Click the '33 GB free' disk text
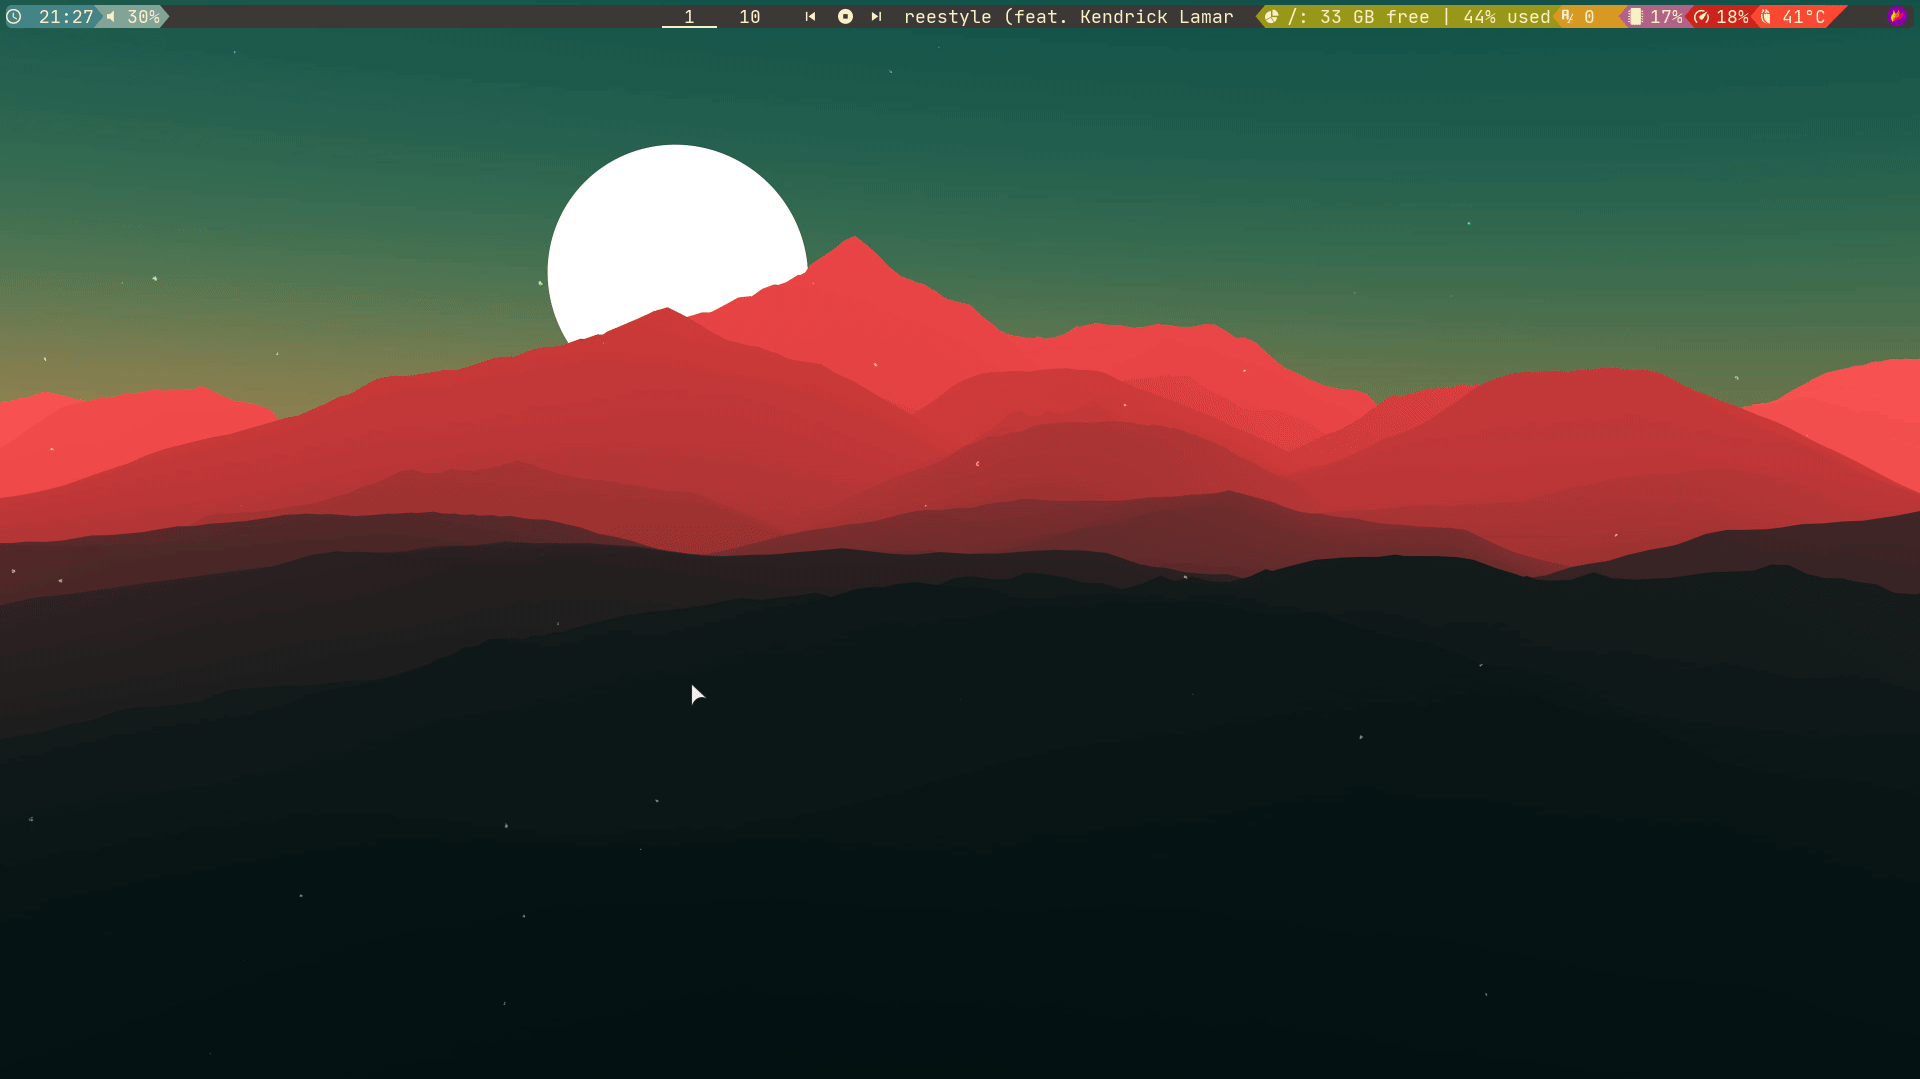Viewport: 1920px width, 1079px height. coord(1374,17)
